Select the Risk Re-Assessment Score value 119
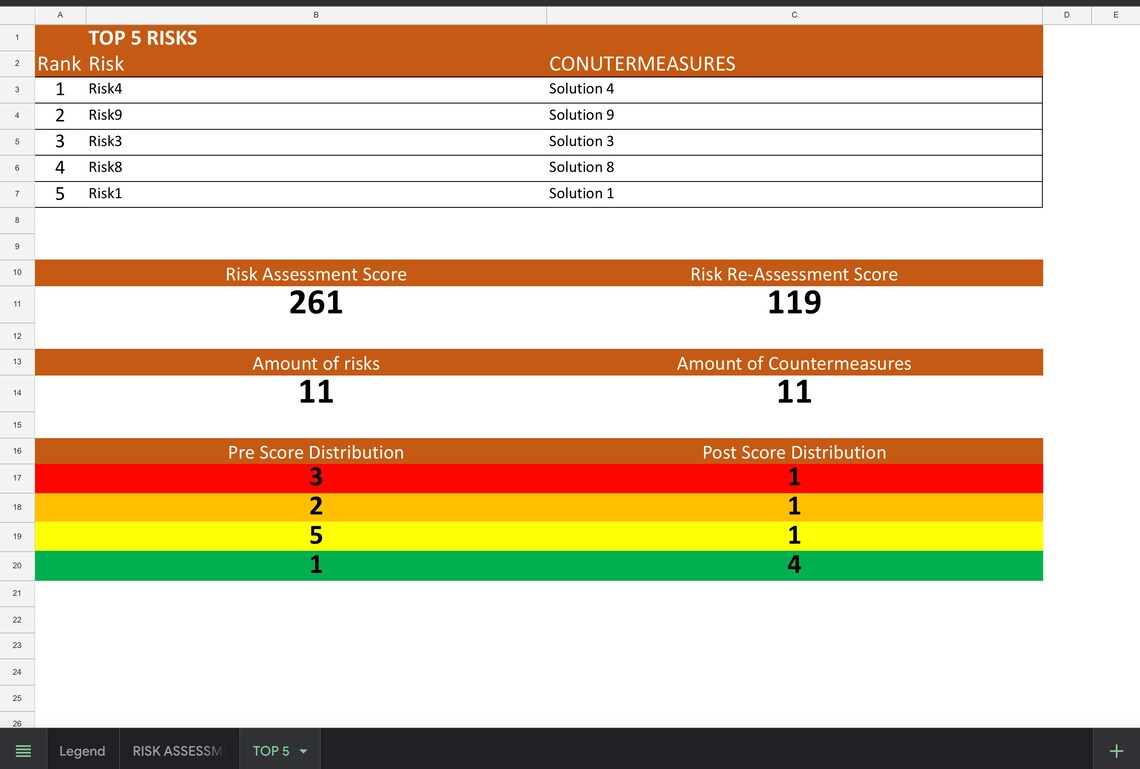 tap(793, 302)
